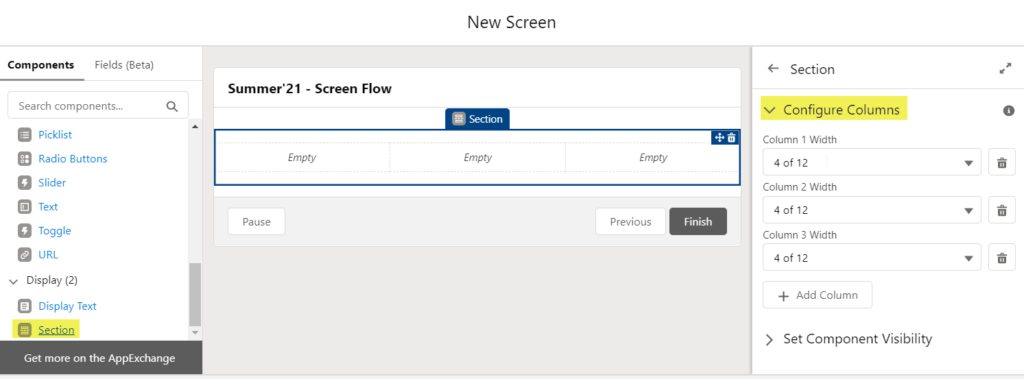1024x379 pixels.
Task: Delete the section using canvas trash icon
Action: (x=731, y=137)
